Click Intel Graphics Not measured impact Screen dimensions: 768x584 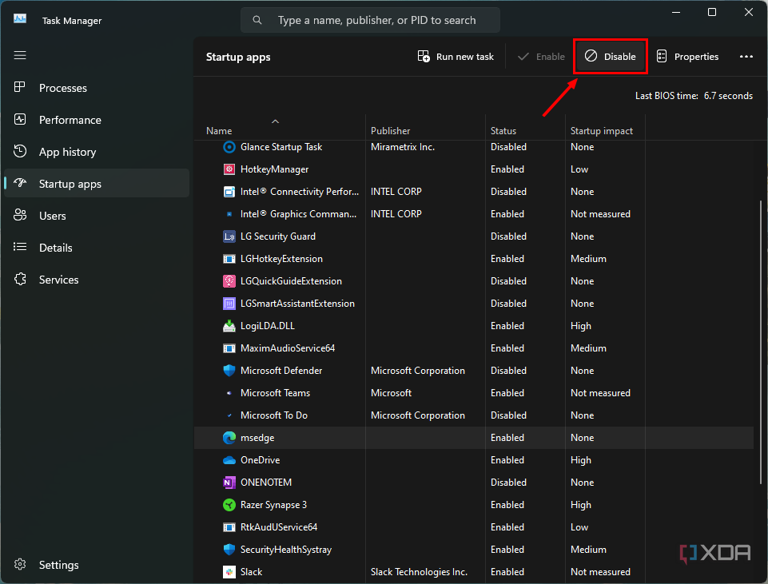[600, 214]
